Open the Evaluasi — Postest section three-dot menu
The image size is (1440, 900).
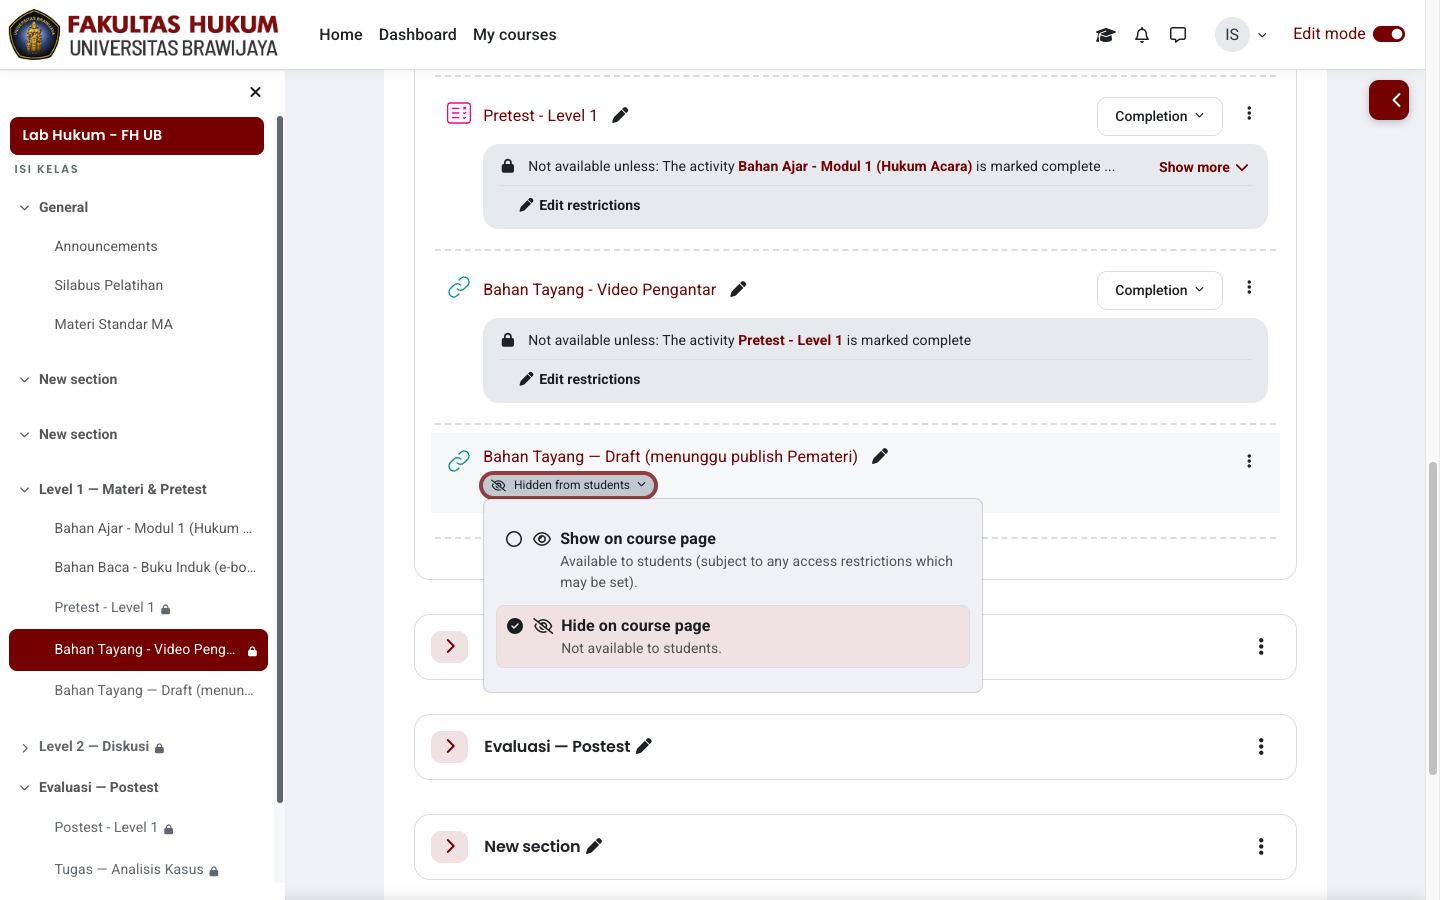1261,747
